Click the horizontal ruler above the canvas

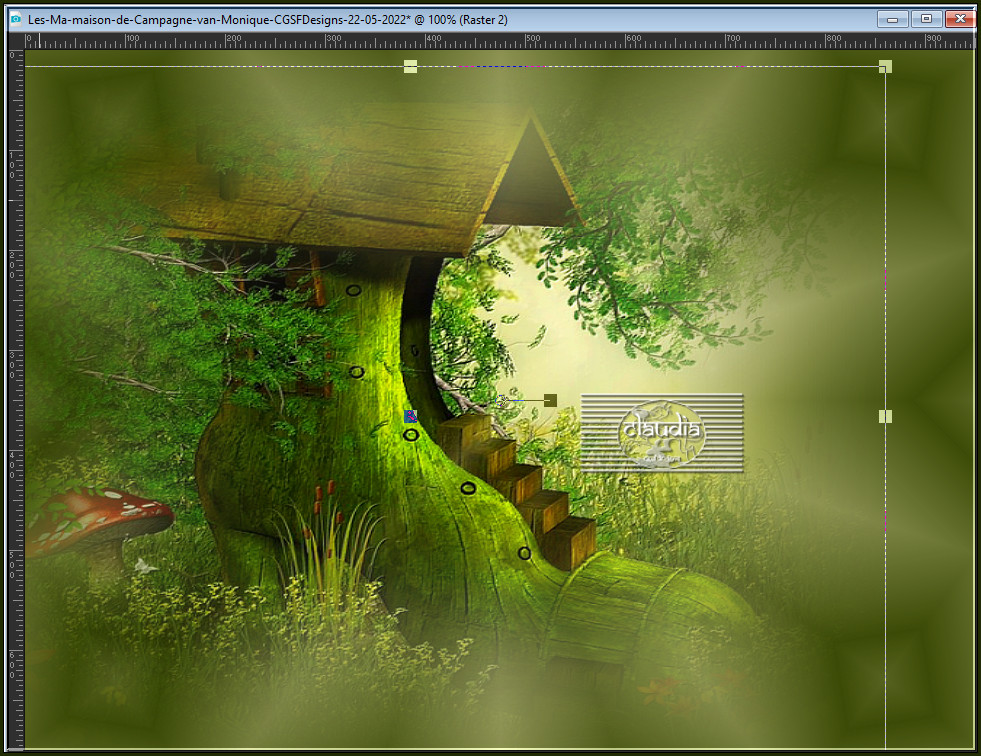tap(499, 41)
